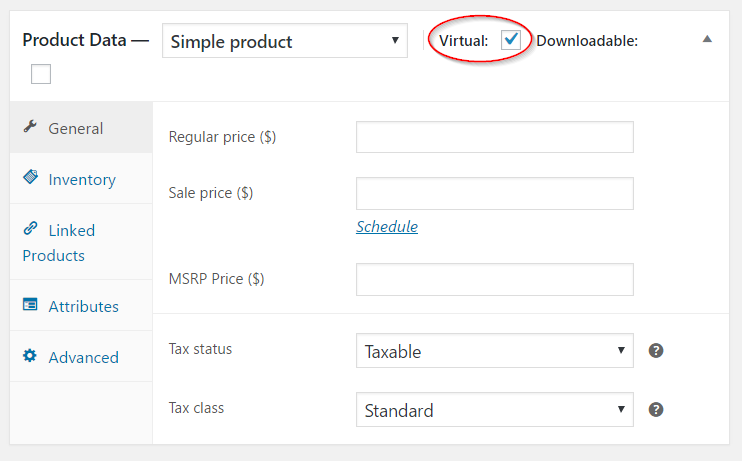Focus the Regular price input field
Screen dimensions: 742x461
pyautogui.click(x=495, y=137)
